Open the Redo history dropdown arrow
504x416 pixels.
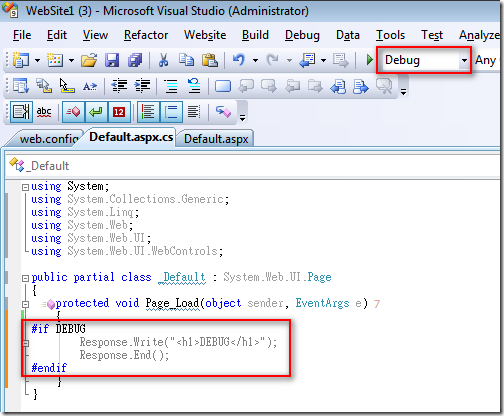pyautogui.click(x=289, y=61)
